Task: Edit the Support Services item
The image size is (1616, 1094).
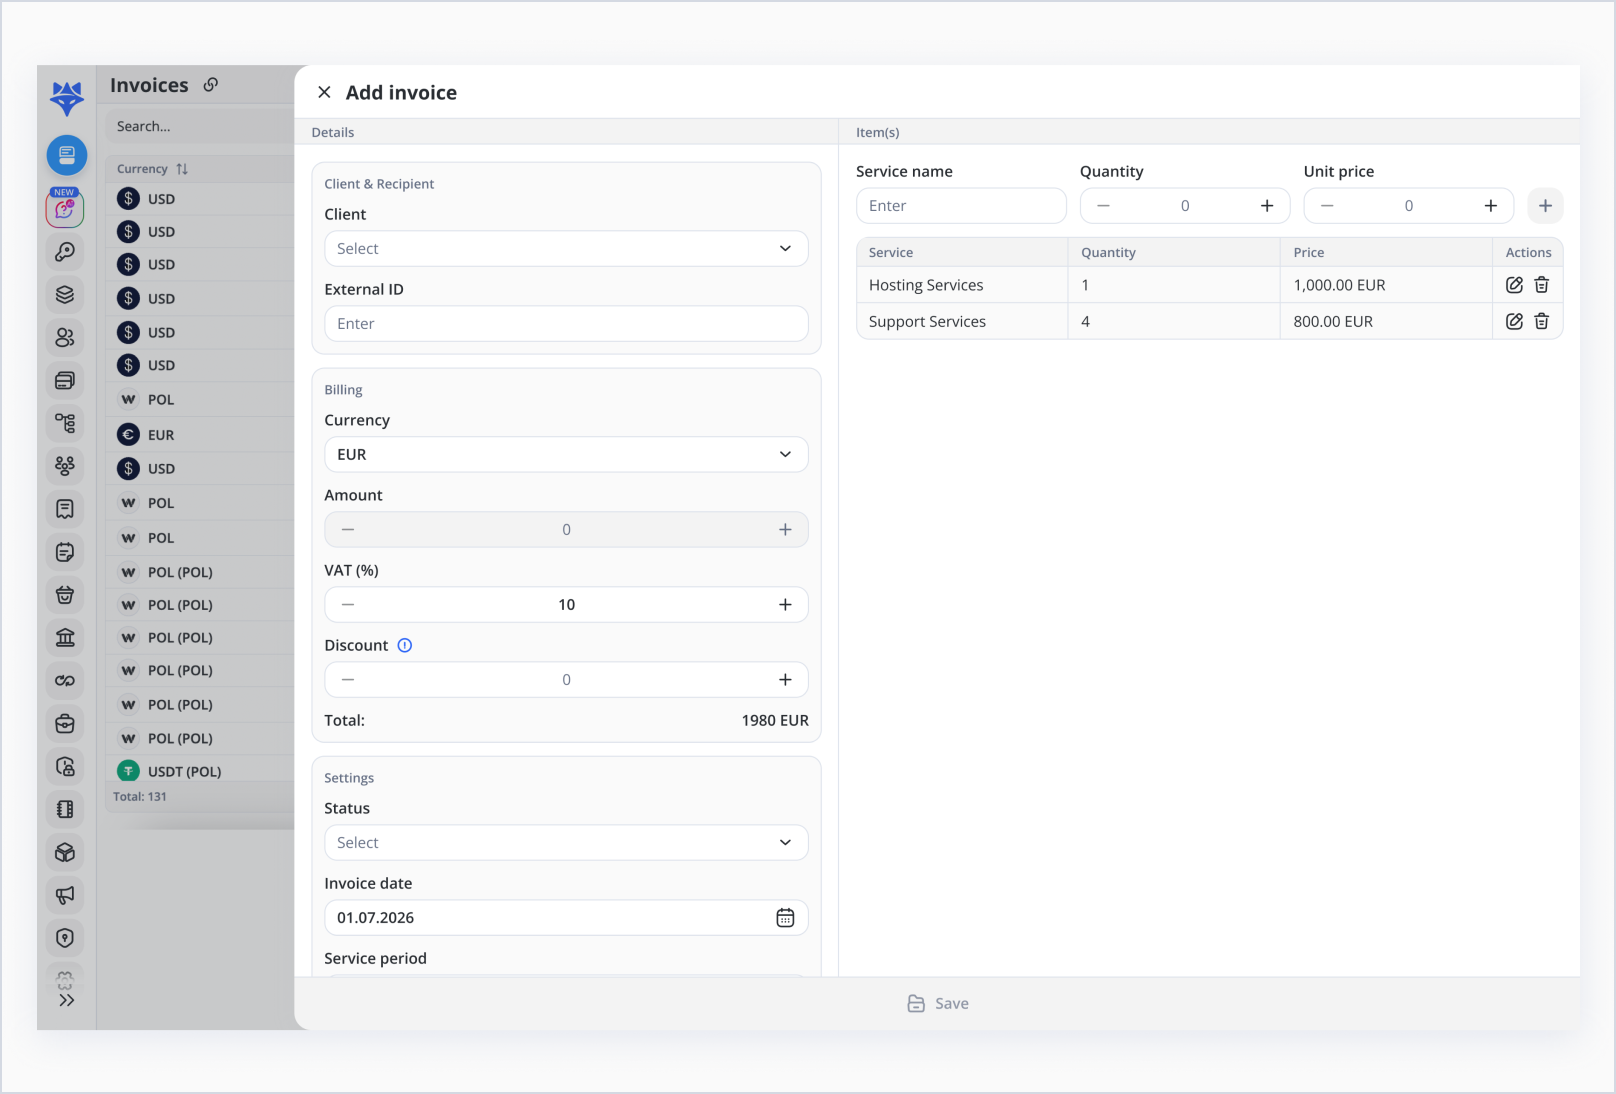Action: coord(1514,321)
